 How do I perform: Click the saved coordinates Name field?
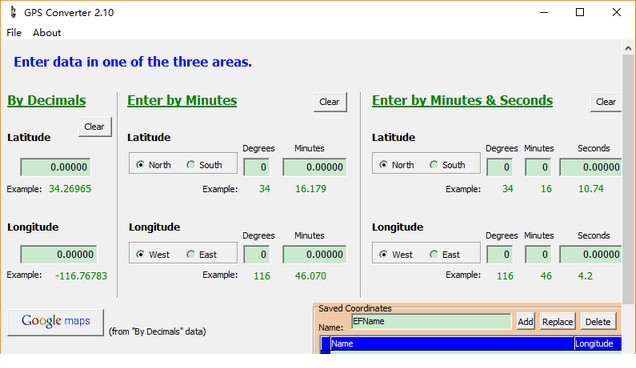point(431,321)
